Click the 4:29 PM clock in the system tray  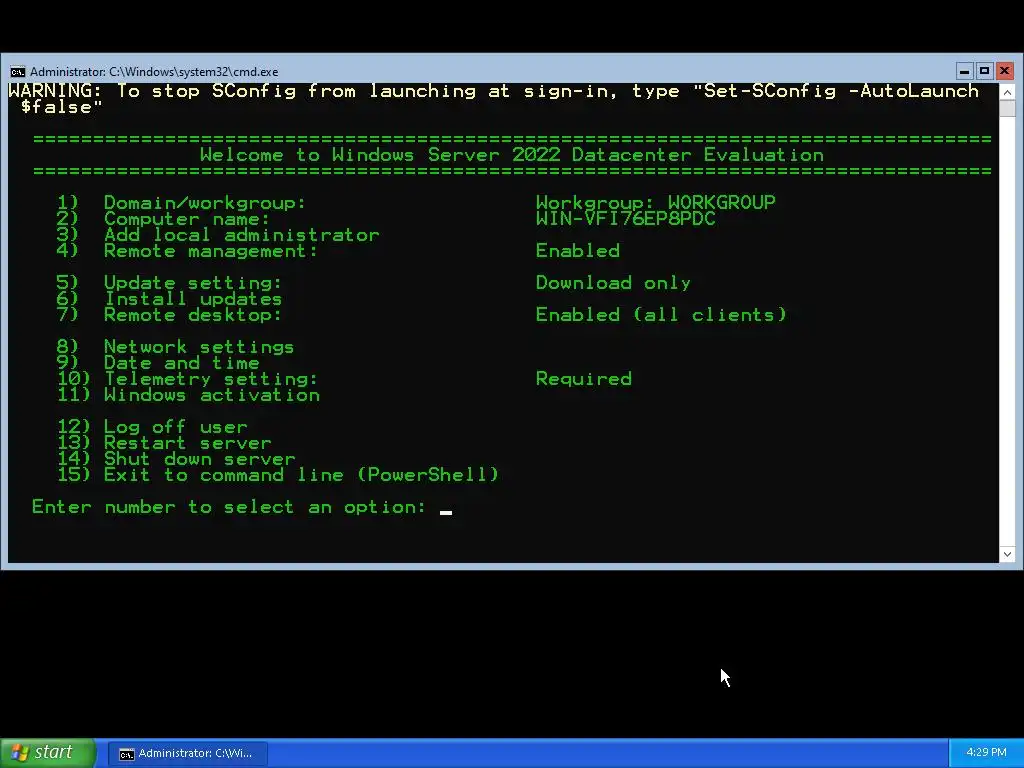986,752
